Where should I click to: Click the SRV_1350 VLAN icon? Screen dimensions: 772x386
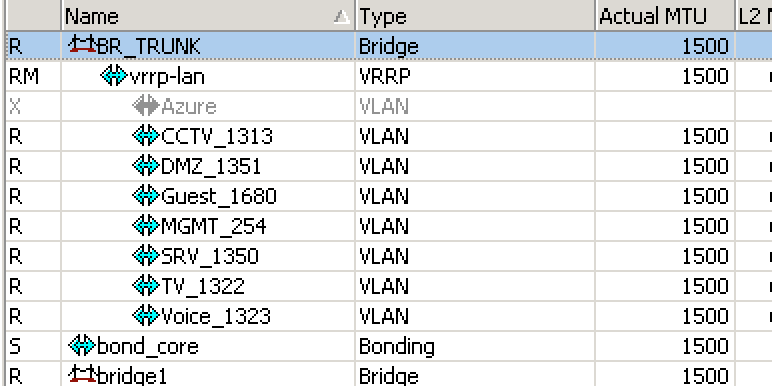[x=146, y=256]
